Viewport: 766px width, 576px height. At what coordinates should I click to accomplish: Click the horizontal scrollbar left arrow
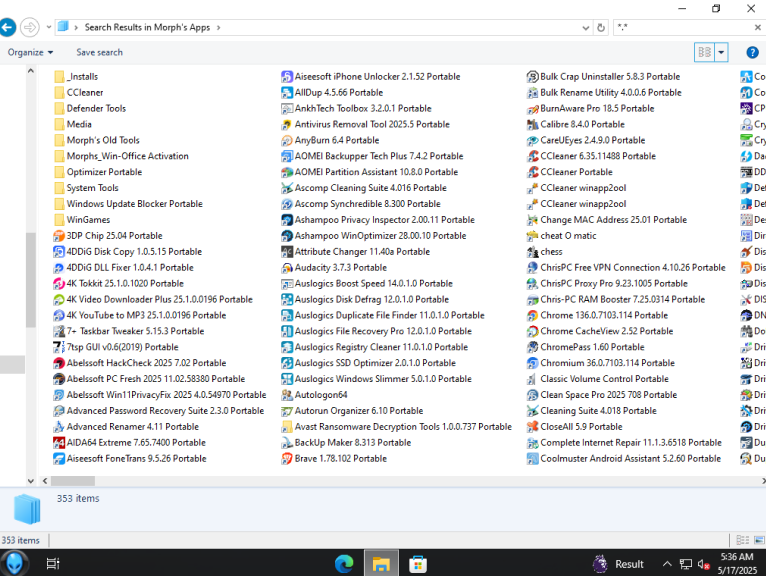pos(45,481)
